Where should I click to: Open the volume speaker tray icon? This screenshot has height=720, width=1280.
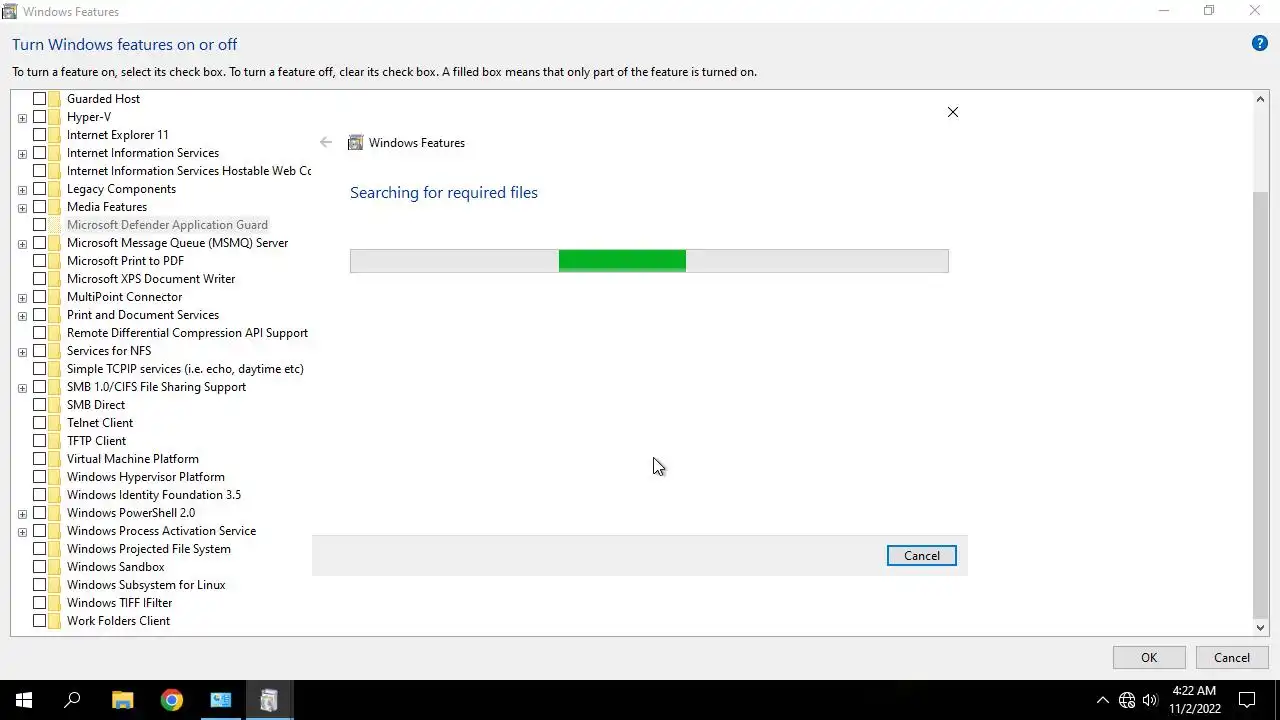1150,700
